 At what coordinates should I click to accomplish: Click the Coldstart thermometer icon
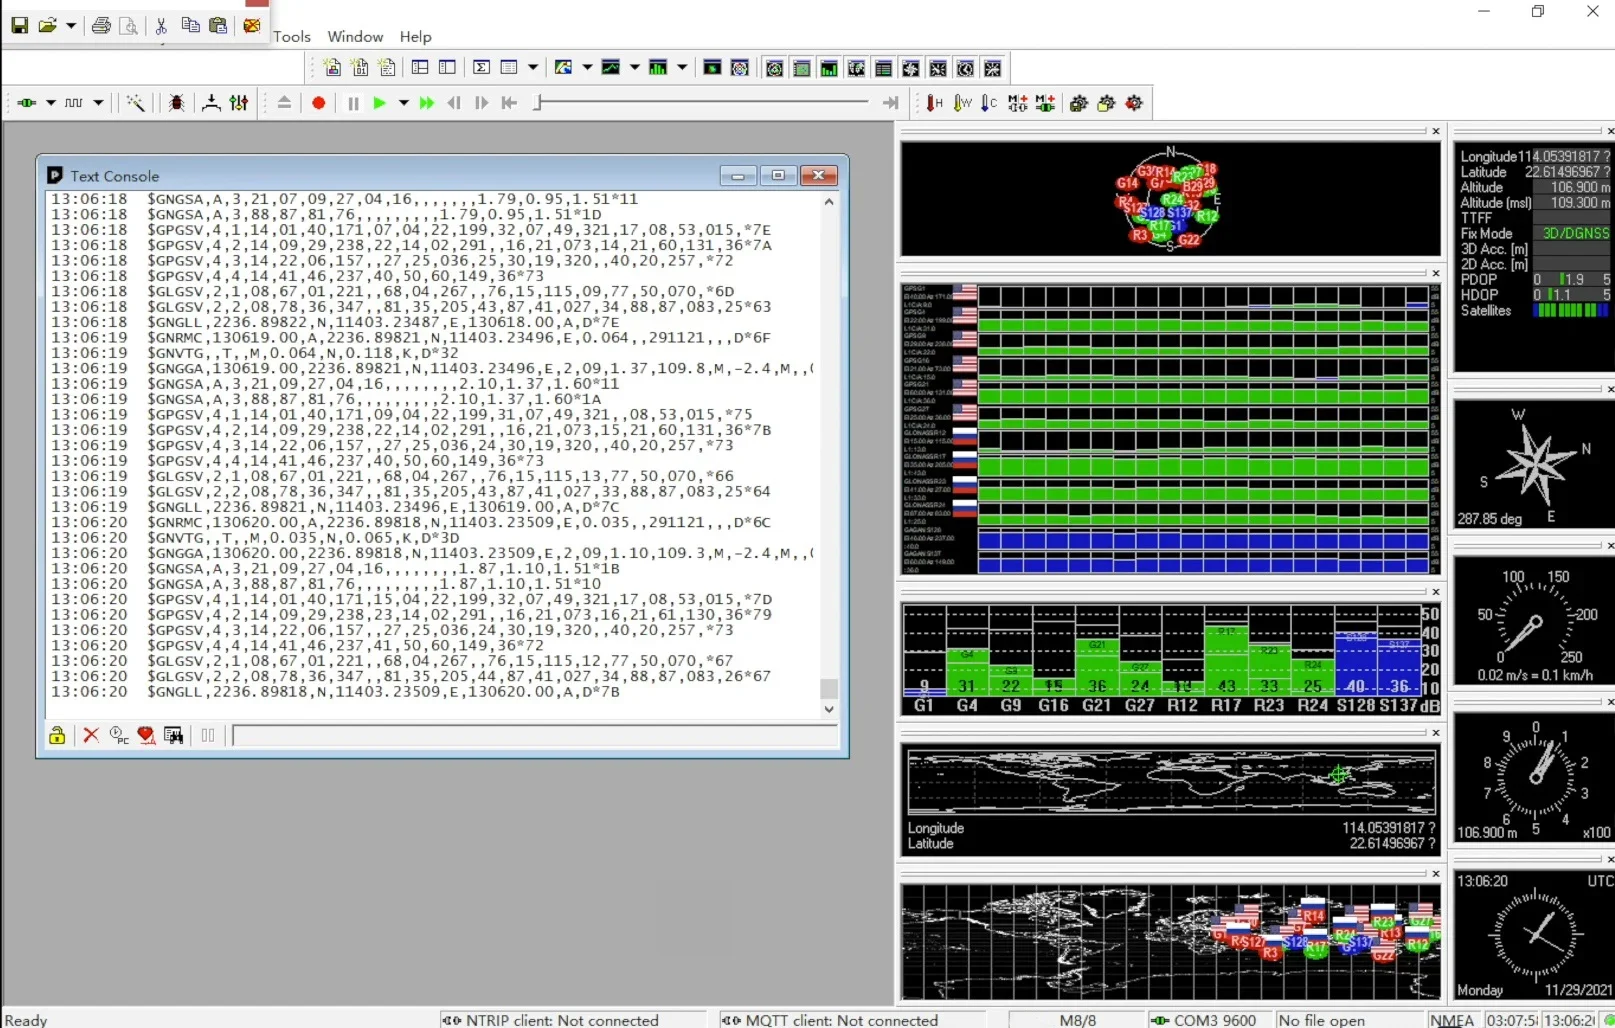click(x=989, y=103)
